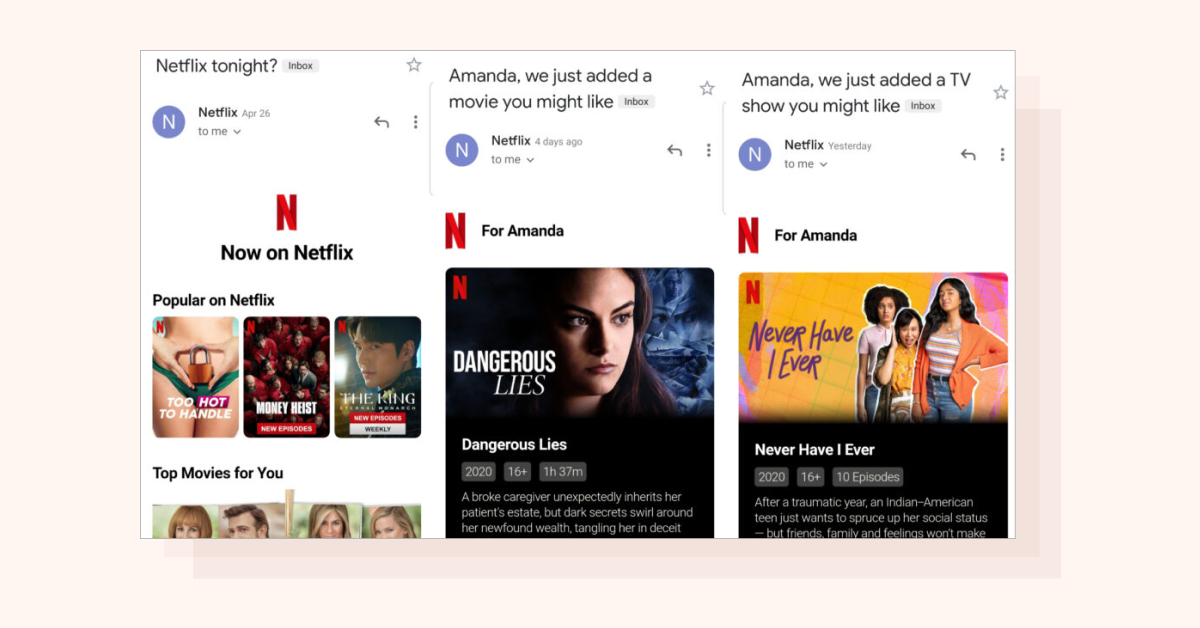
Task: Select the Inbox label next to Netflix tonight
Action: (x=300, y=65)
